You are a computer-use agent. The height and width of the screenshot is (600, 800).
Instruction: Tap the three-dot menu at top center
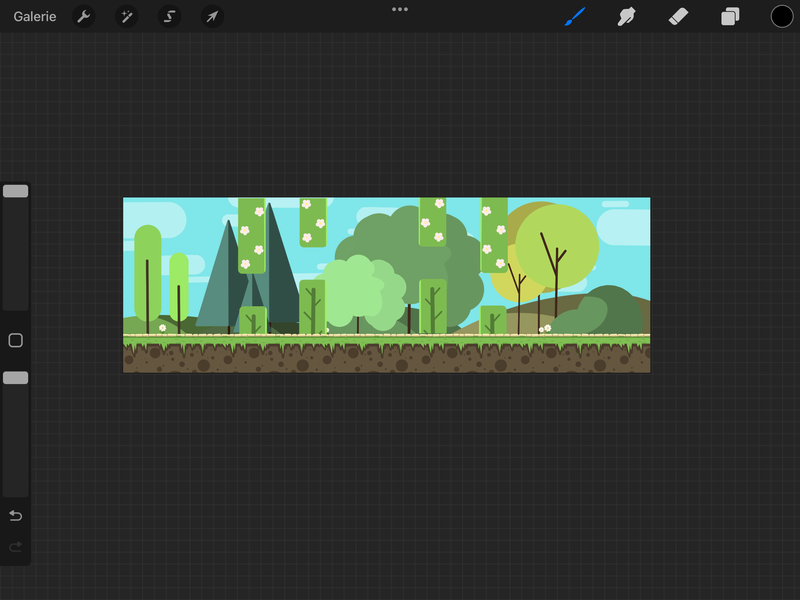tap(400, 9)
